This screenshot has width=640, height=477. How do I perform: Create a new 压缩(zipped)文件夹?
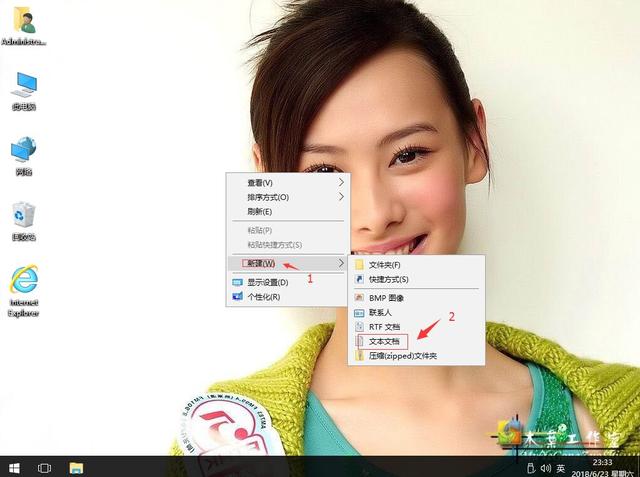(x=416, y=356)
